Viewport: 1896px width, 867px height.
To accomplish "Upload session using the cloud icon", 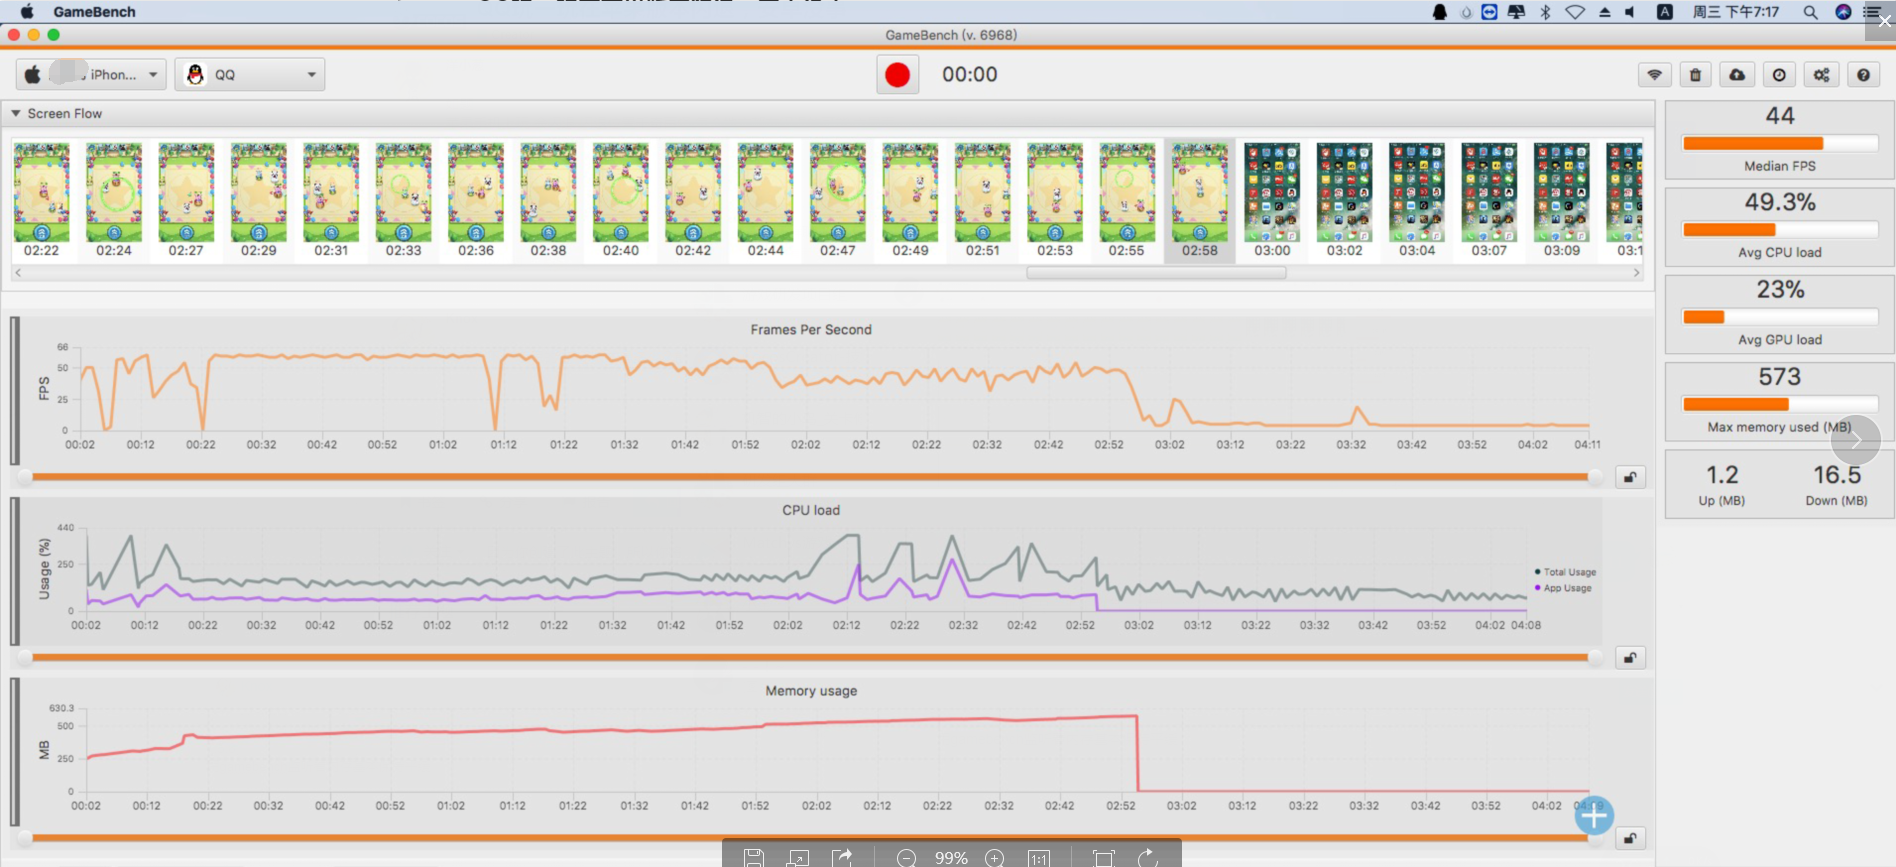I will tap(1738, 75).
